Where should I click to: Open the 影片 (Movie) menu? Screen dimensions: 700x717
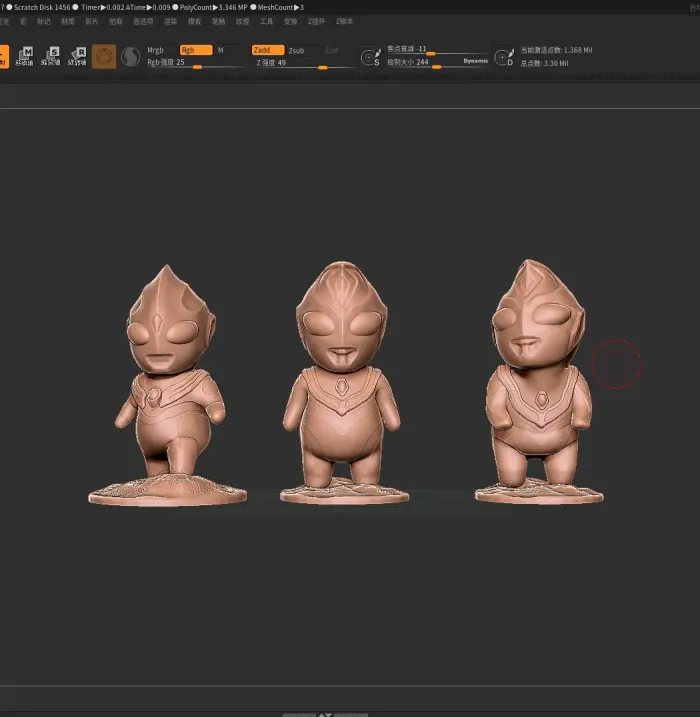91,21
